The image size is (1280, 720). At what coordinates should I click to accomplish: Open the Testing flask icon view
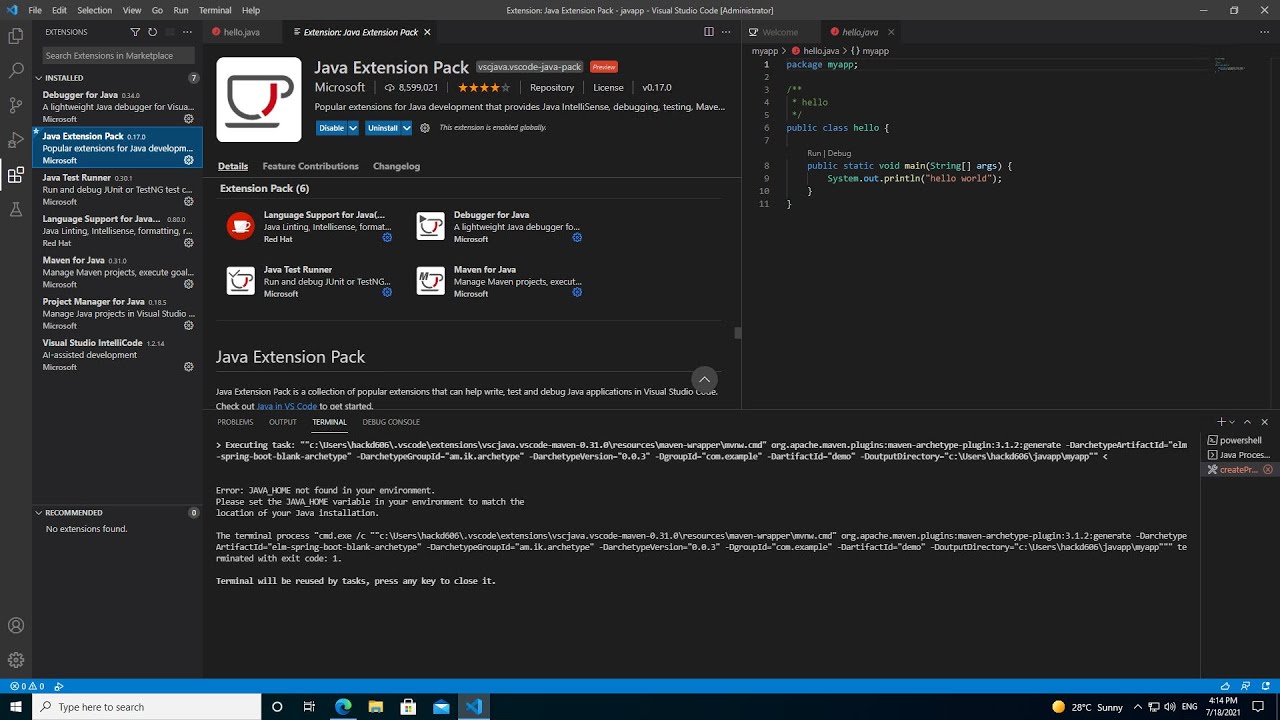pos(16,209)
